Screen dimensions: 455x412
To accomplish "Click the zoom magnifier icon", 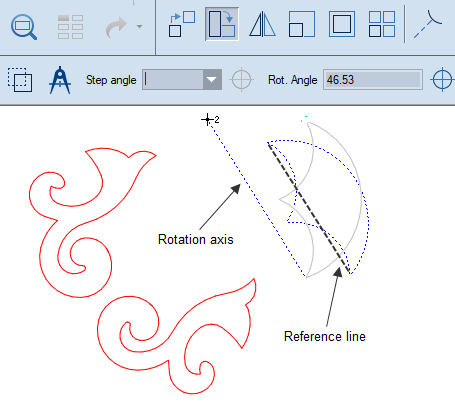I will (24, 27).
